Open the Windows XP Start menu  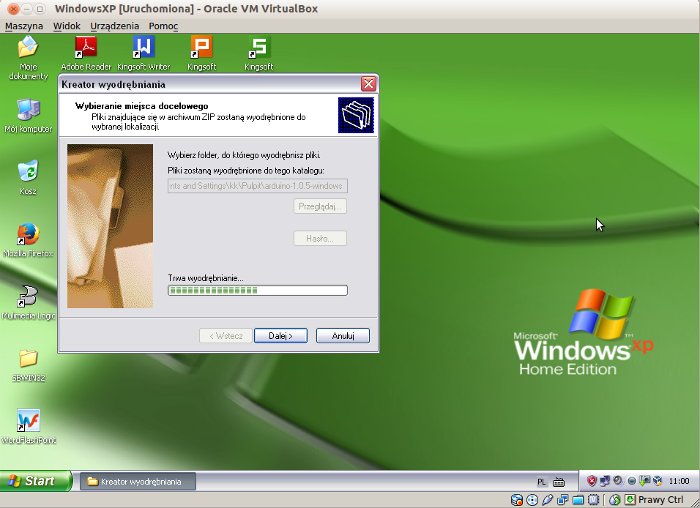click(x=36, y=481)
